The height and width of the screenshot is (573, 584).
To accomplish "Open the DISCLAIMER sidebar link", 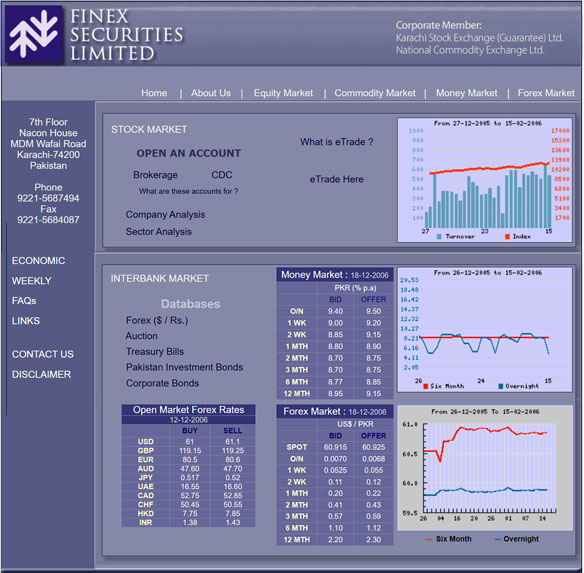I will [41, 374].
